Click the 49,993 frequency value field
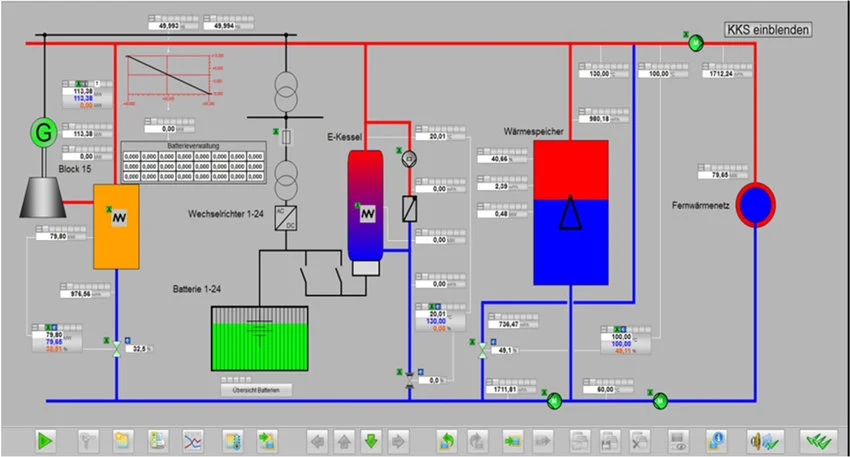The image size is (850, 457). 173,25
